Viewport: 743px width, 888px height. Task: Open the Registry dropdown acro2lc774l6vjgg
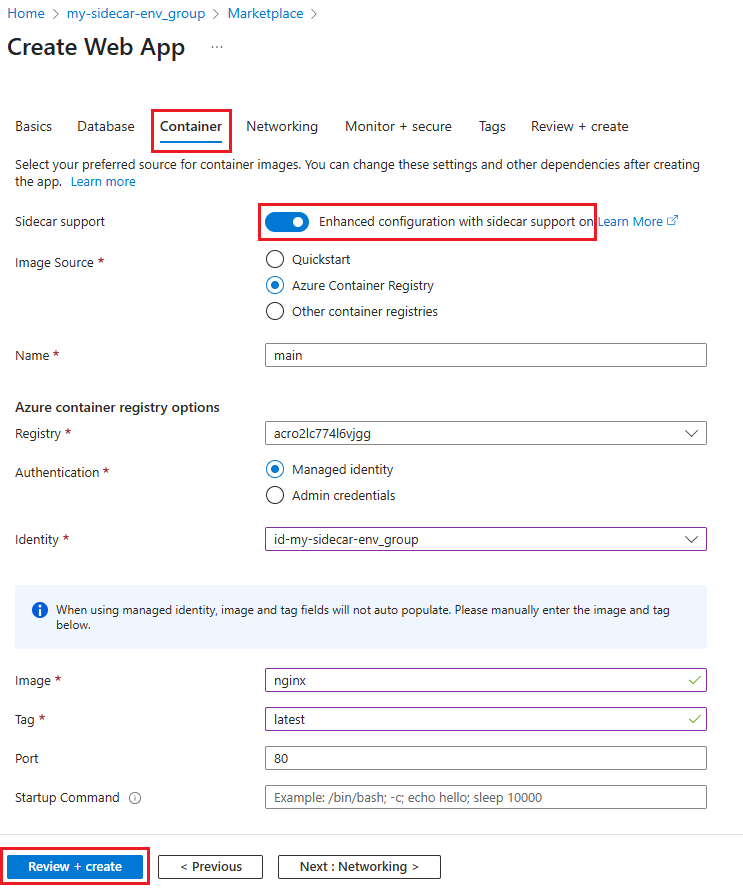click(x=485, y=433)
